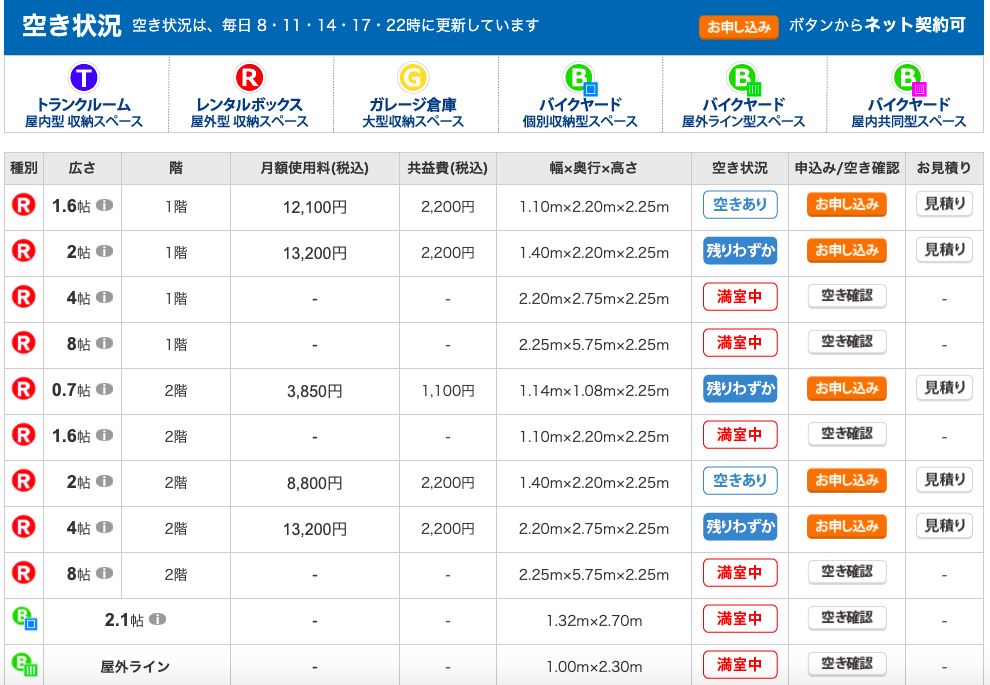990x685 pixels.
Task: Choose the バイクヤード 屋外ライン型スペース tab
Action: point(743,95)
